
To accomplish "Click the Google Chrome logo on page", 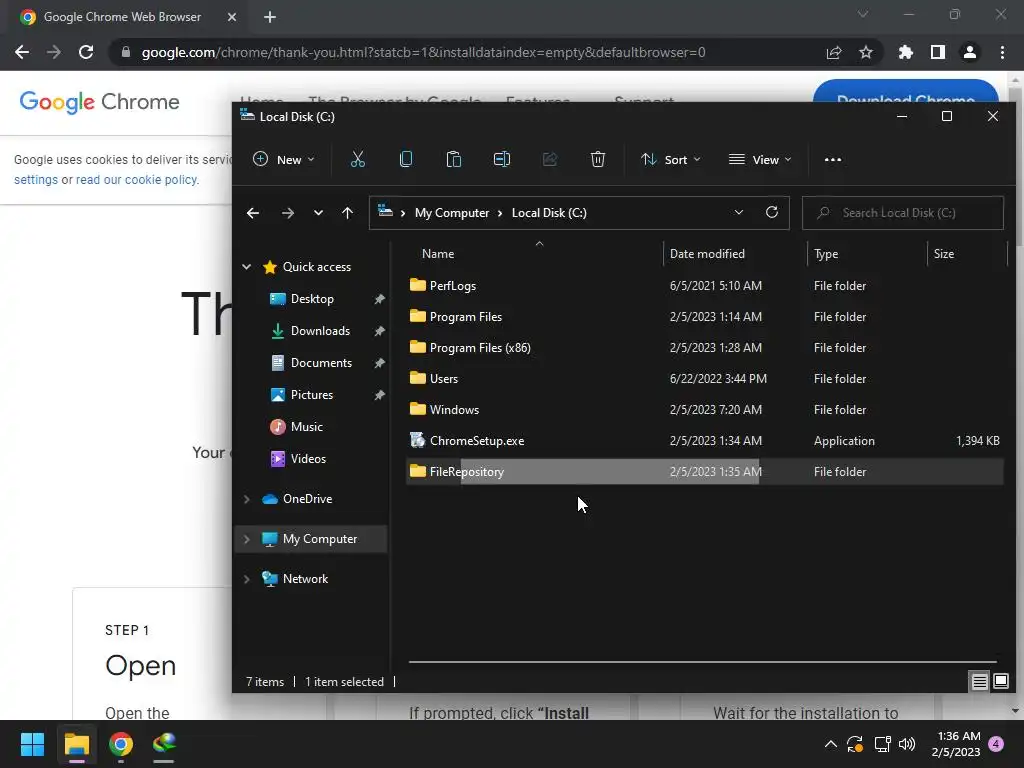I will 99,102.
